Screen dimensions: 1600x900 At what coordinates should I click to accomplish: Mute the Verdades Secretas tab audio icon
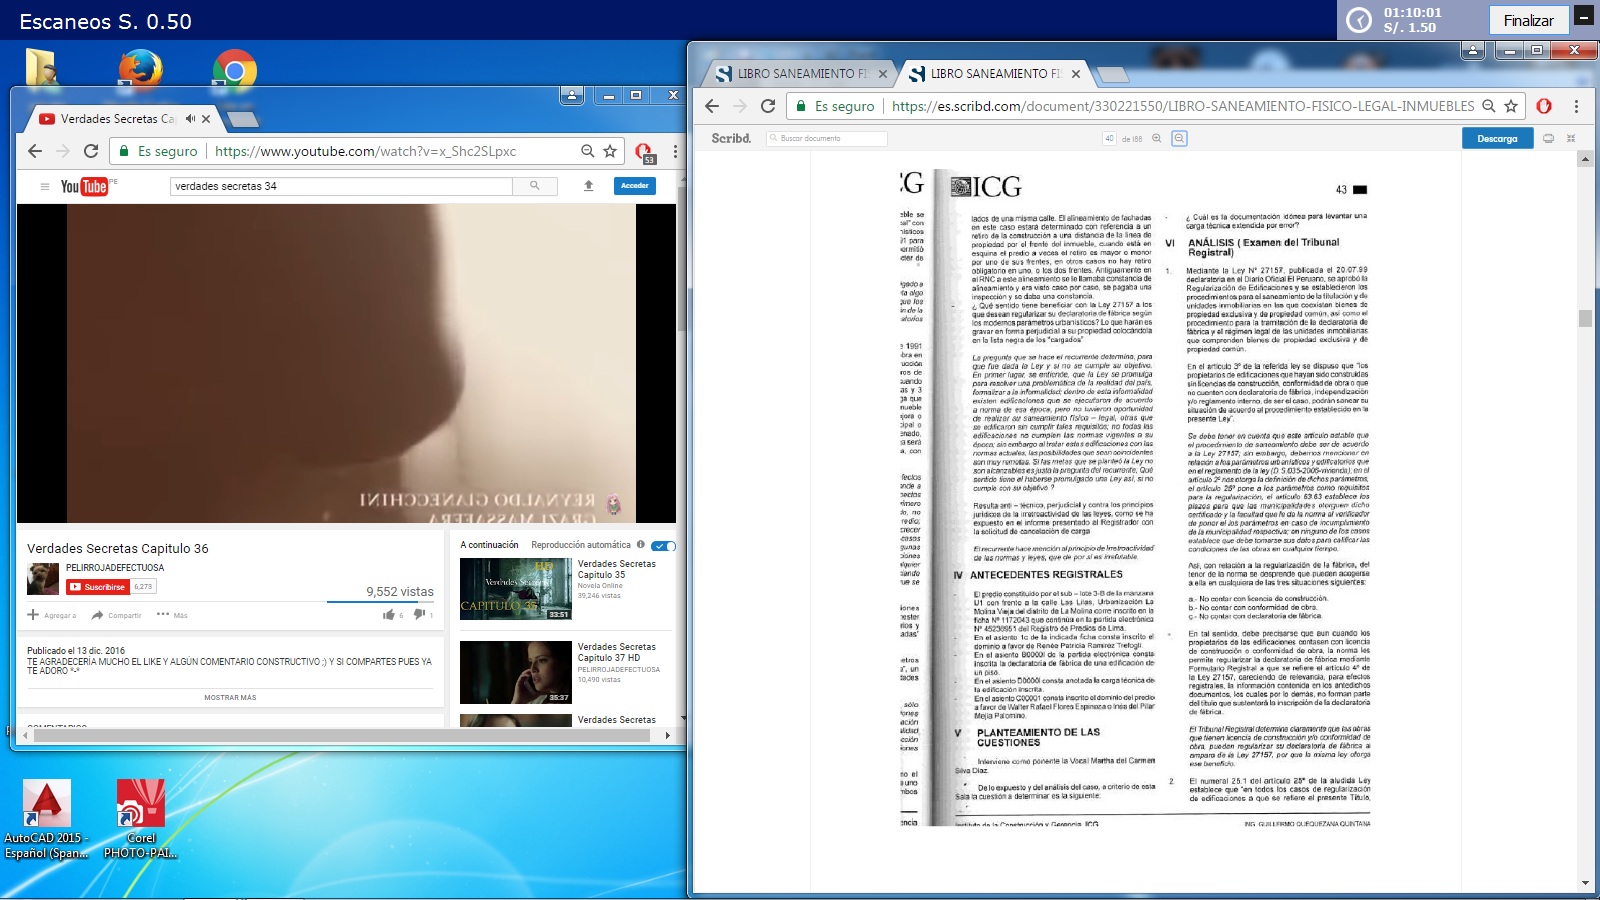[x=190, y=119]
